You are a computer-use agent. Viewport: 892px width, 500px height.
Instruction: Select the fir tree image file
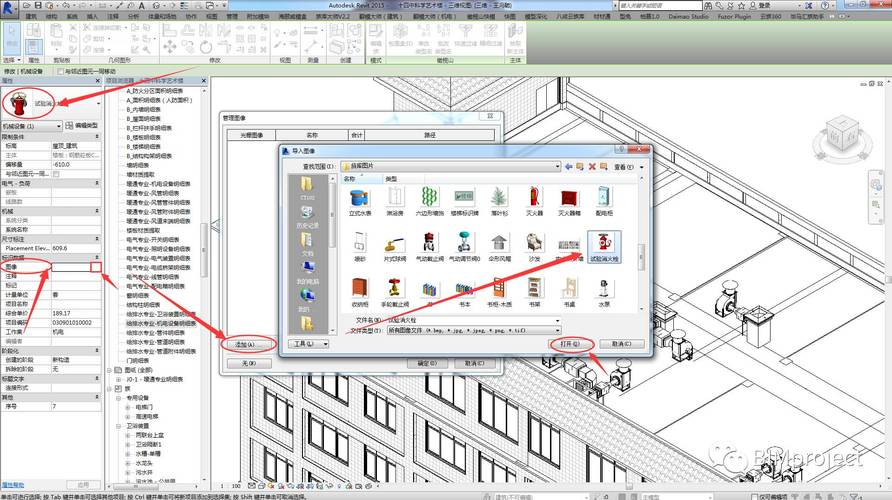(x=499, y=202)
